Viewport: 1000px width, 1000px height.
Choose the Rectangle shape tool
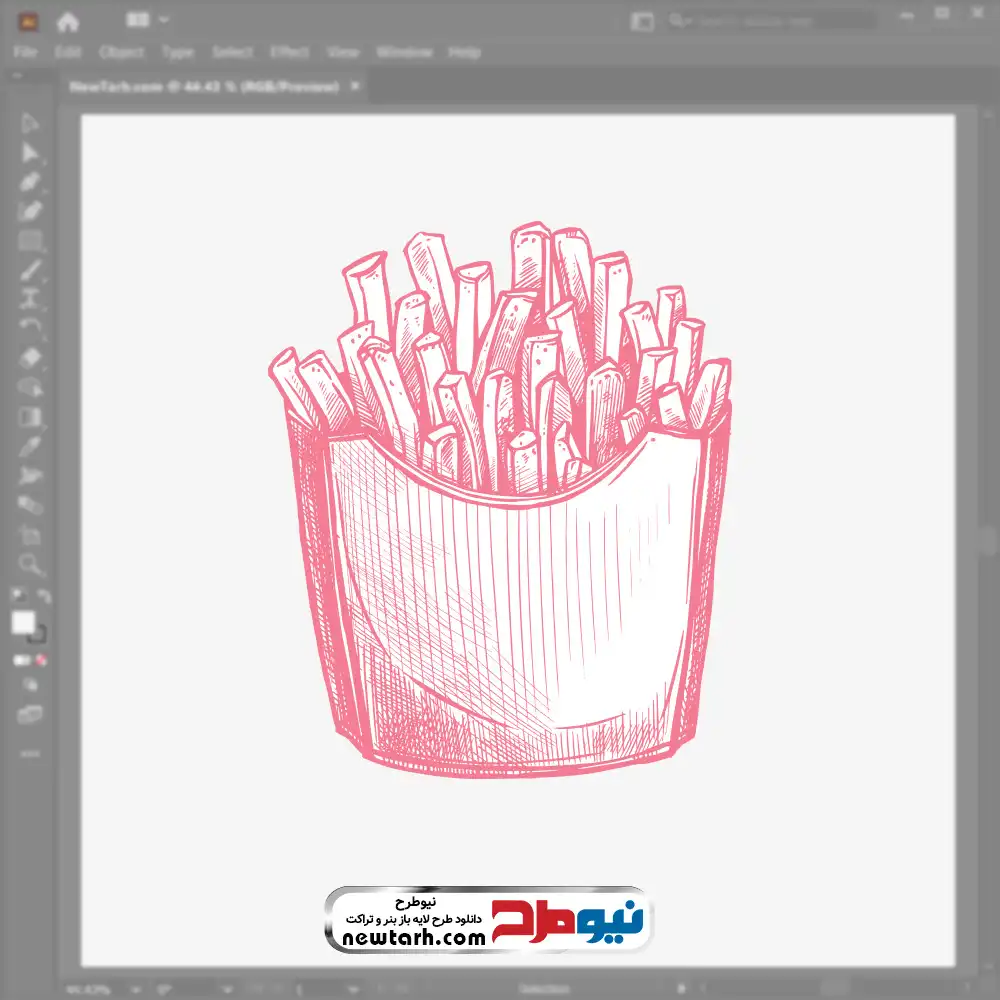pos(30,240)
